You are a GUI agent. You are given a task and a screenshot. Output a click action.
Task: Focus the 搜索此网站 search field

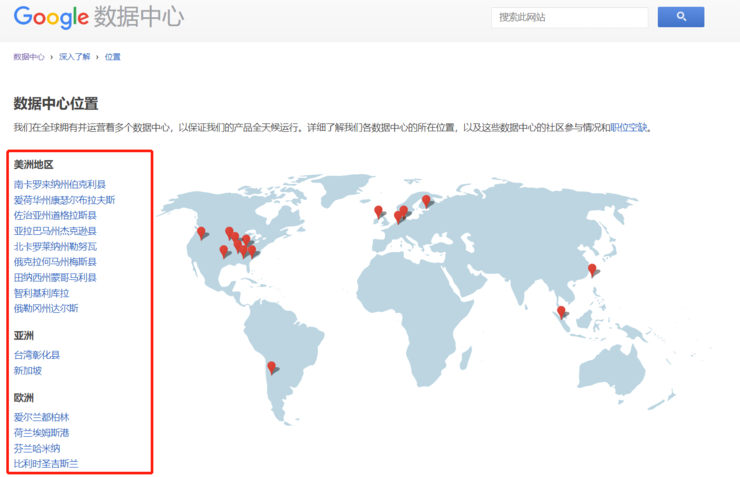click(x=570, y=17)
